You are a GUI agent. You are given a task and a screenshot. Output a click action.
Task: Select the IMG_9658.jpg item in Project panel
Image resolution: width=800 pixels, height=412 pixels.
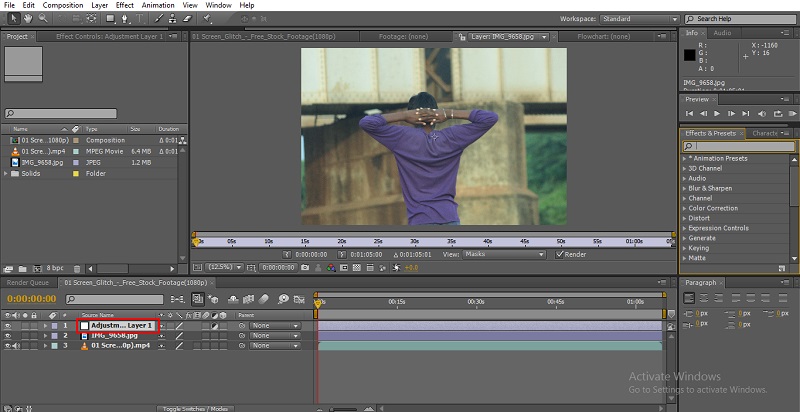click(42, 162)
